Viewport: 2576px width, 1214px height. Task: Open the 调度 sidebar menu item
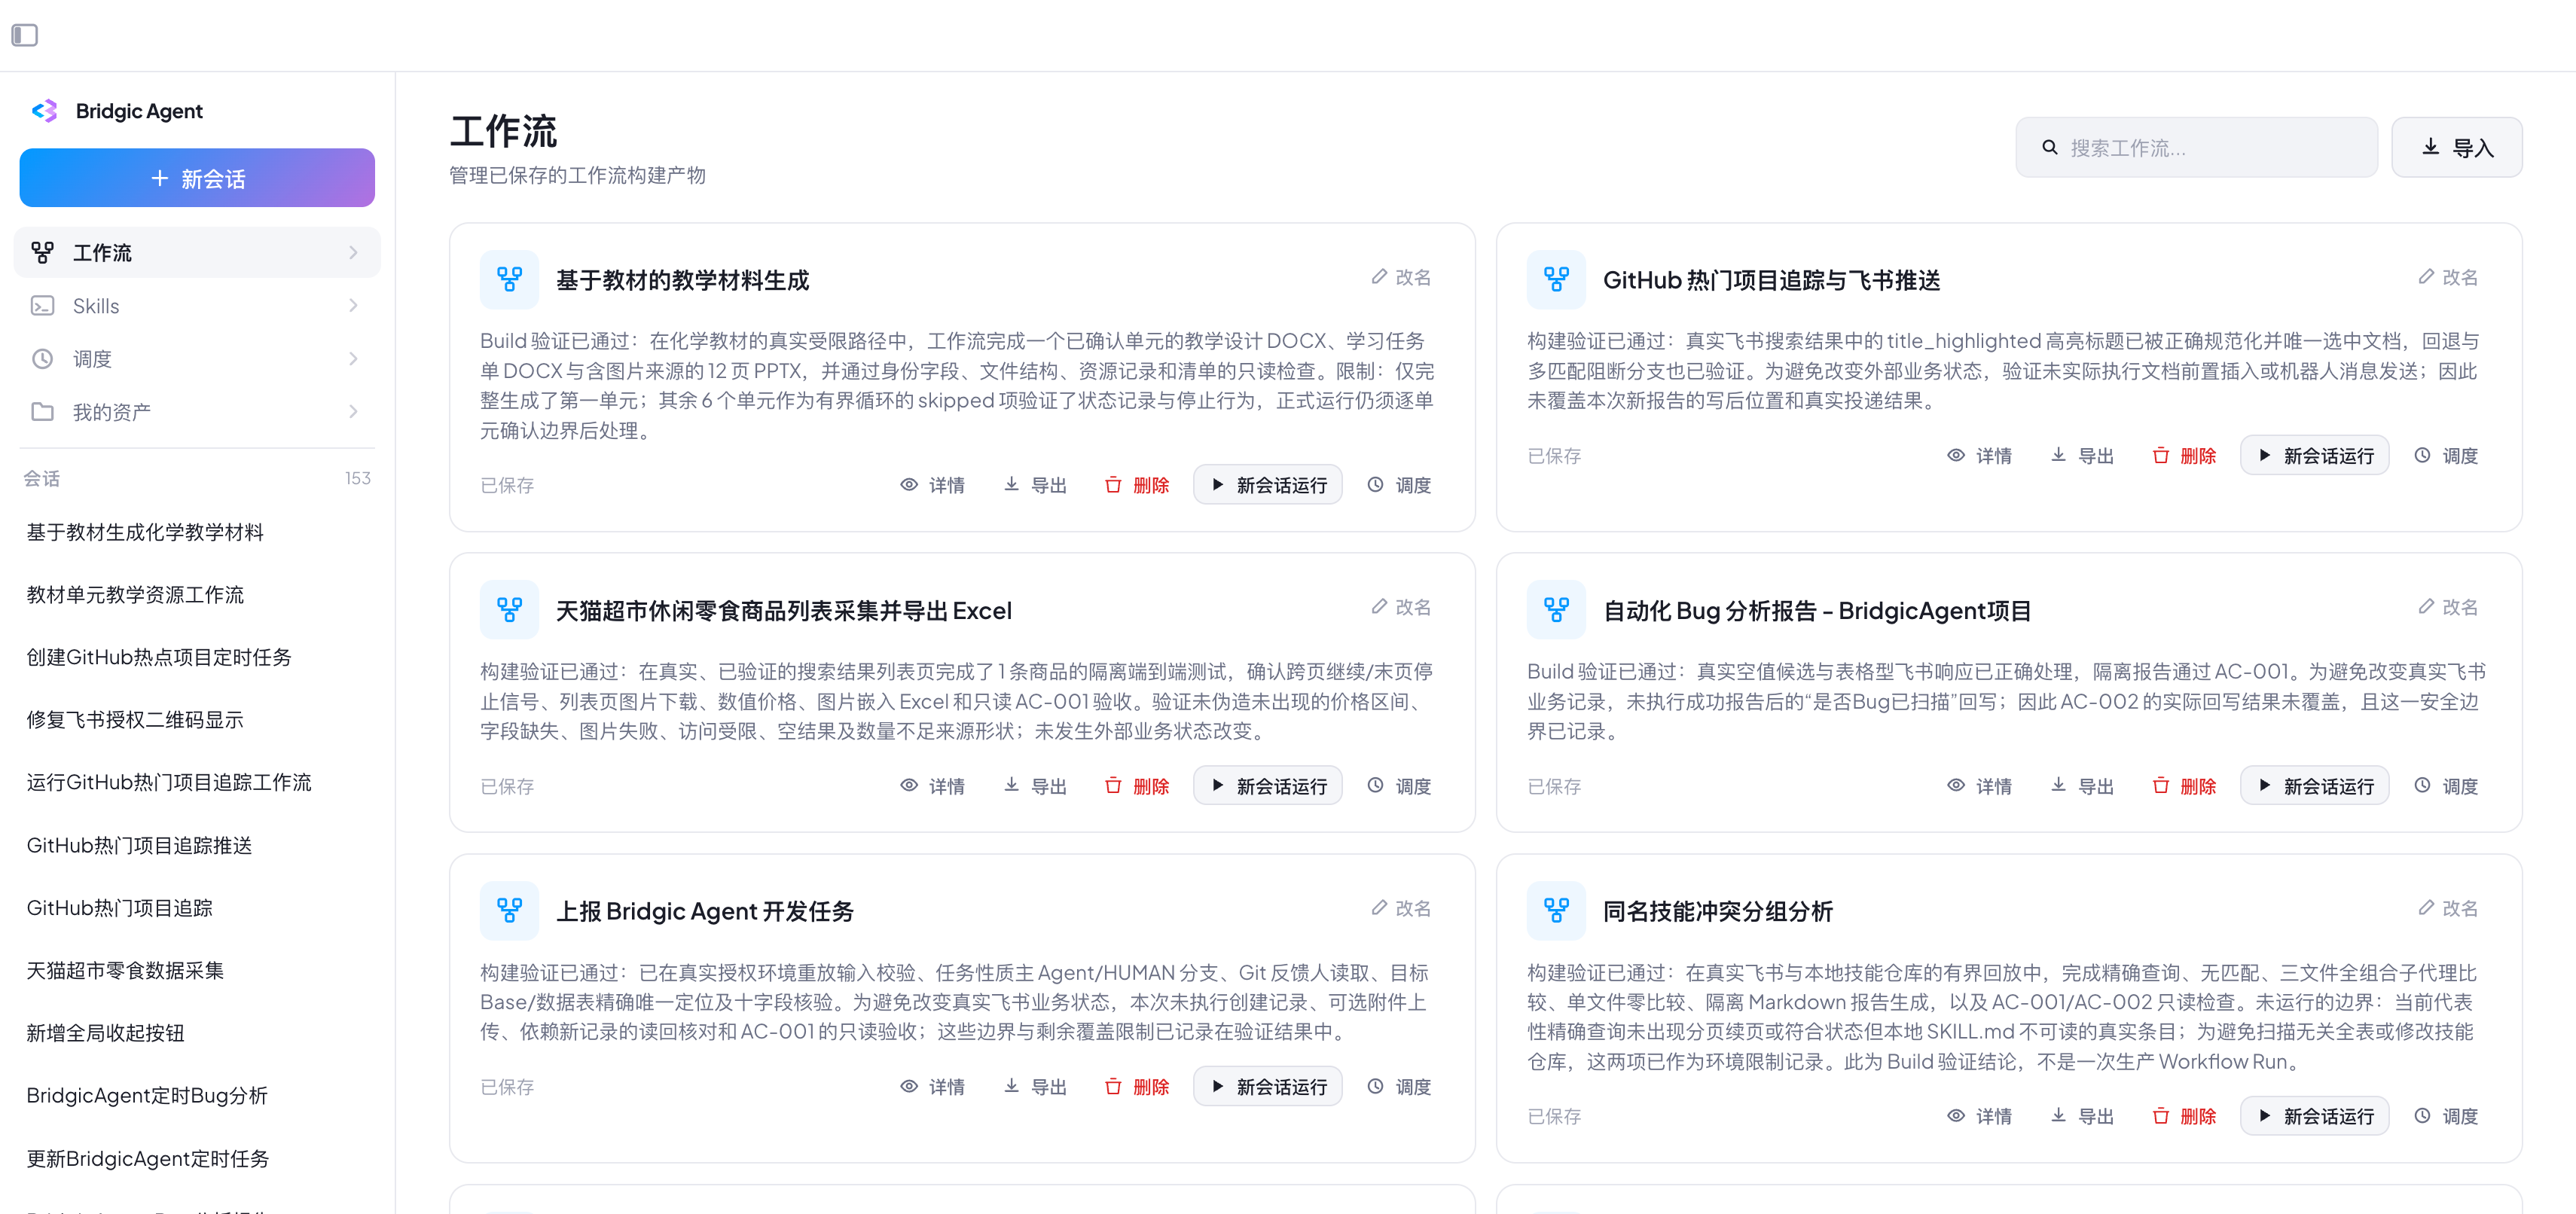(x=197, y=359)
